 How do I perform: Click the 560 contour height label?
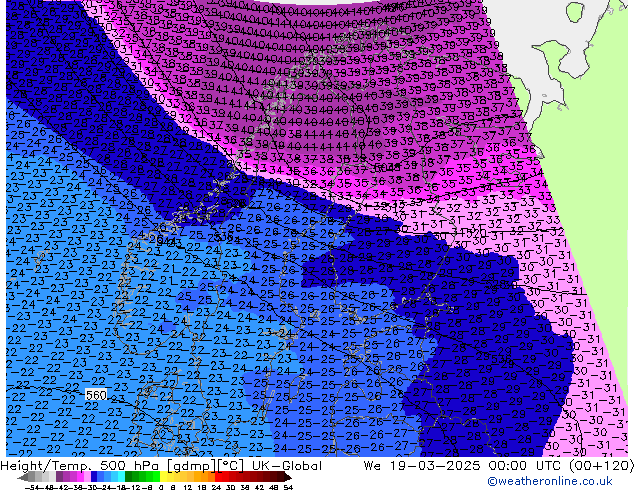[96, 395]
